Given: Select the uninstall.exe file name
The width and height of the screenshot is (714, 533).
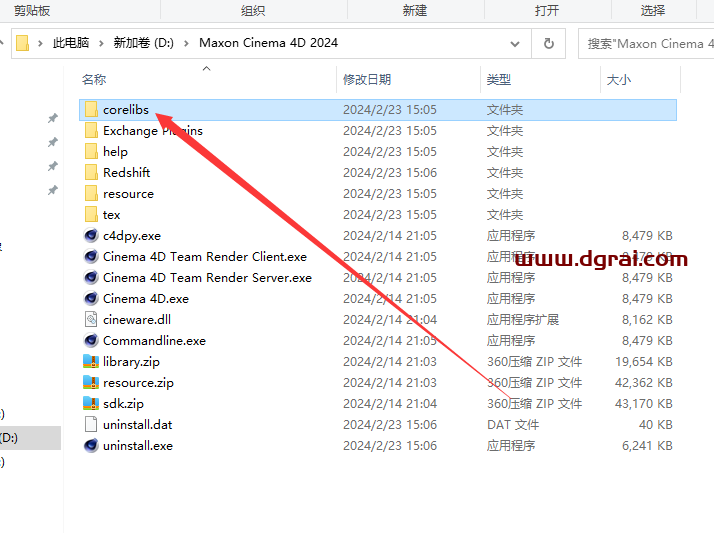Looking at the screenshot, I should 138,445.
